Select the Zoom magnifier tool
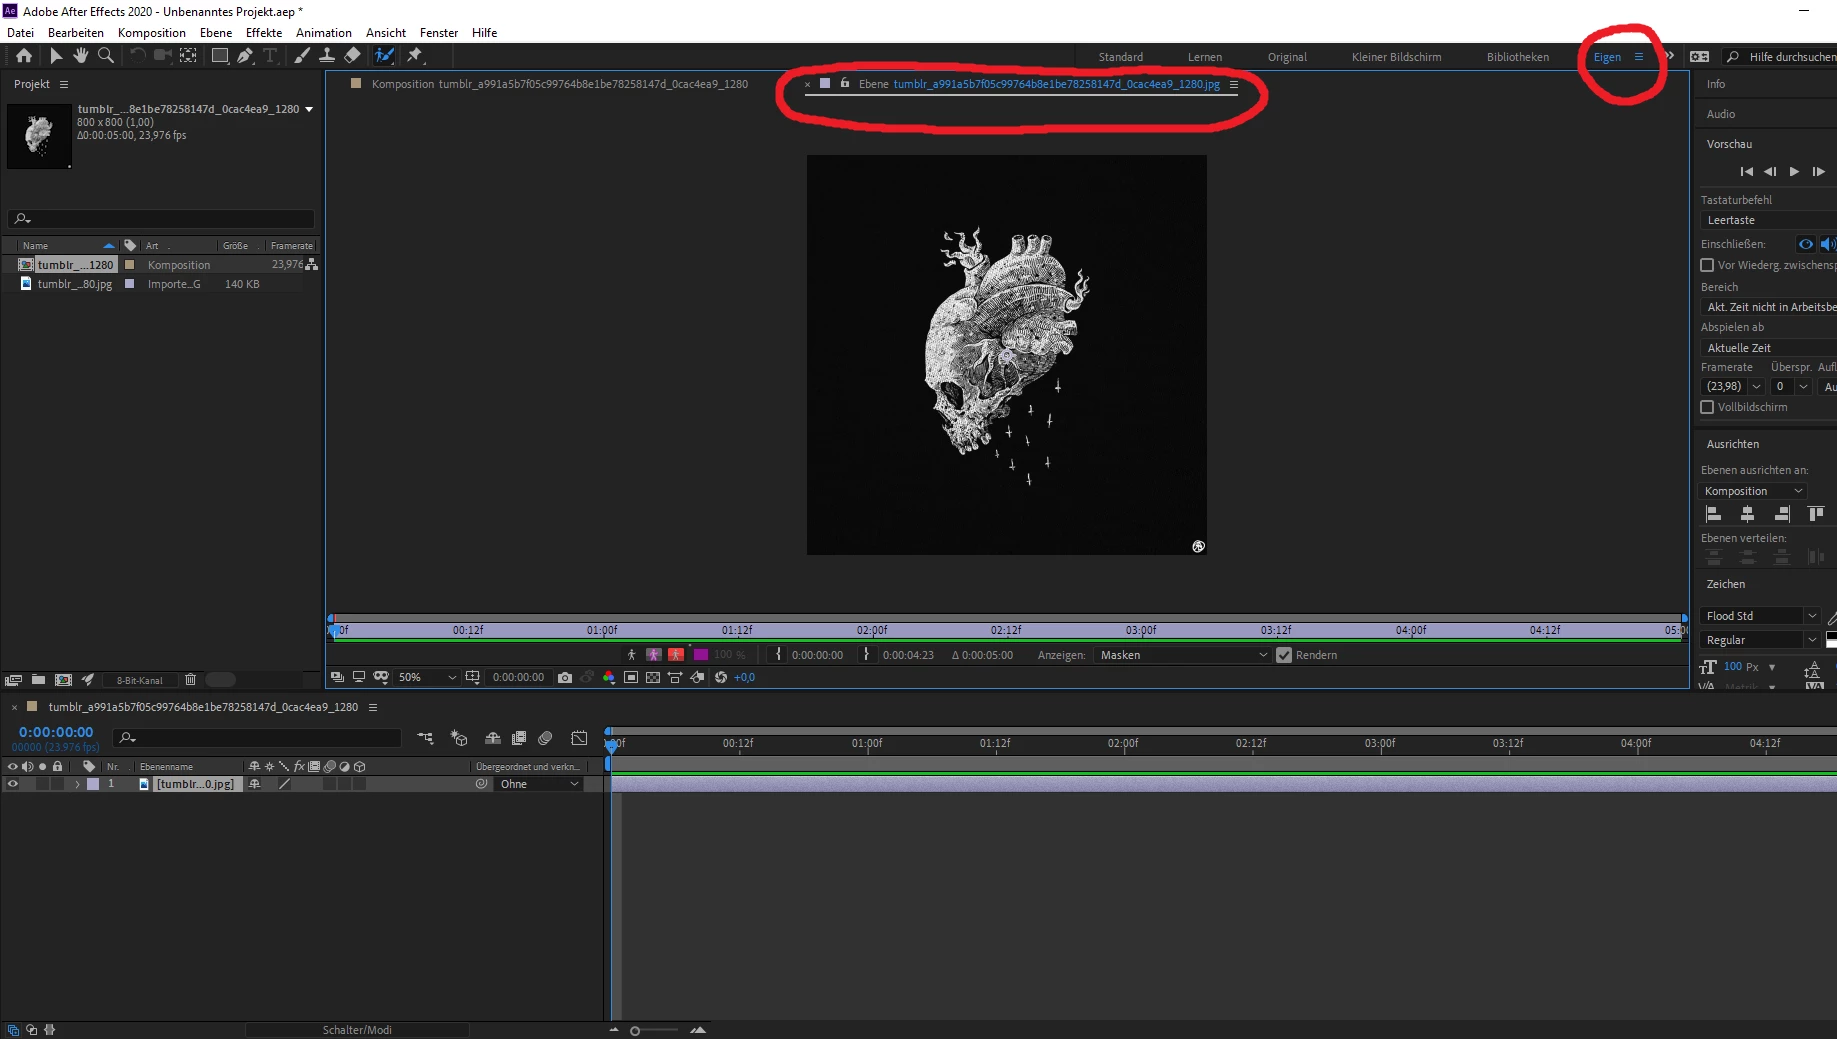This screenshot has width=1837, height=1039. (x=105, y=56)
